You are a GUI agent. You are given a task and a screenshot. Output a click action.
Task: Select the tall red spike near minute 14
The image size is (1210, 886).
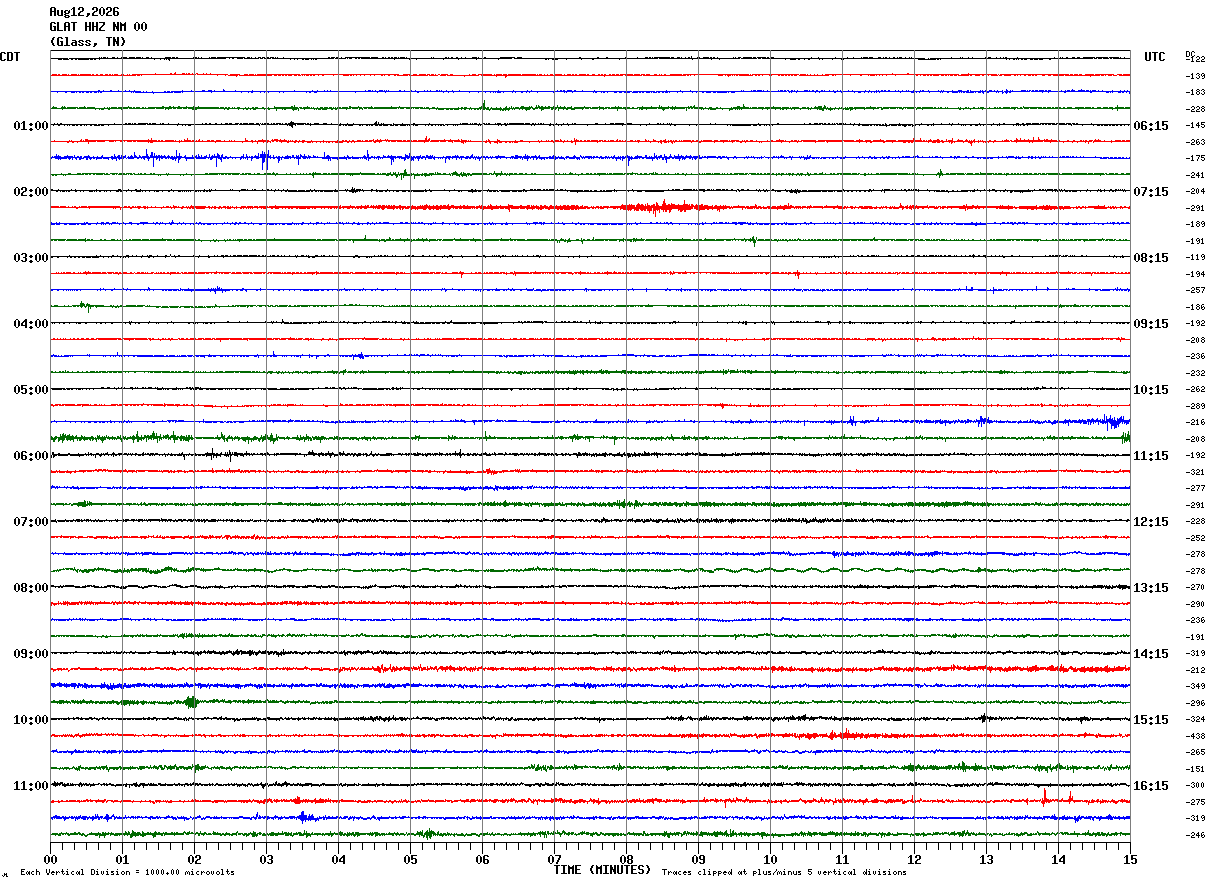1044,796
